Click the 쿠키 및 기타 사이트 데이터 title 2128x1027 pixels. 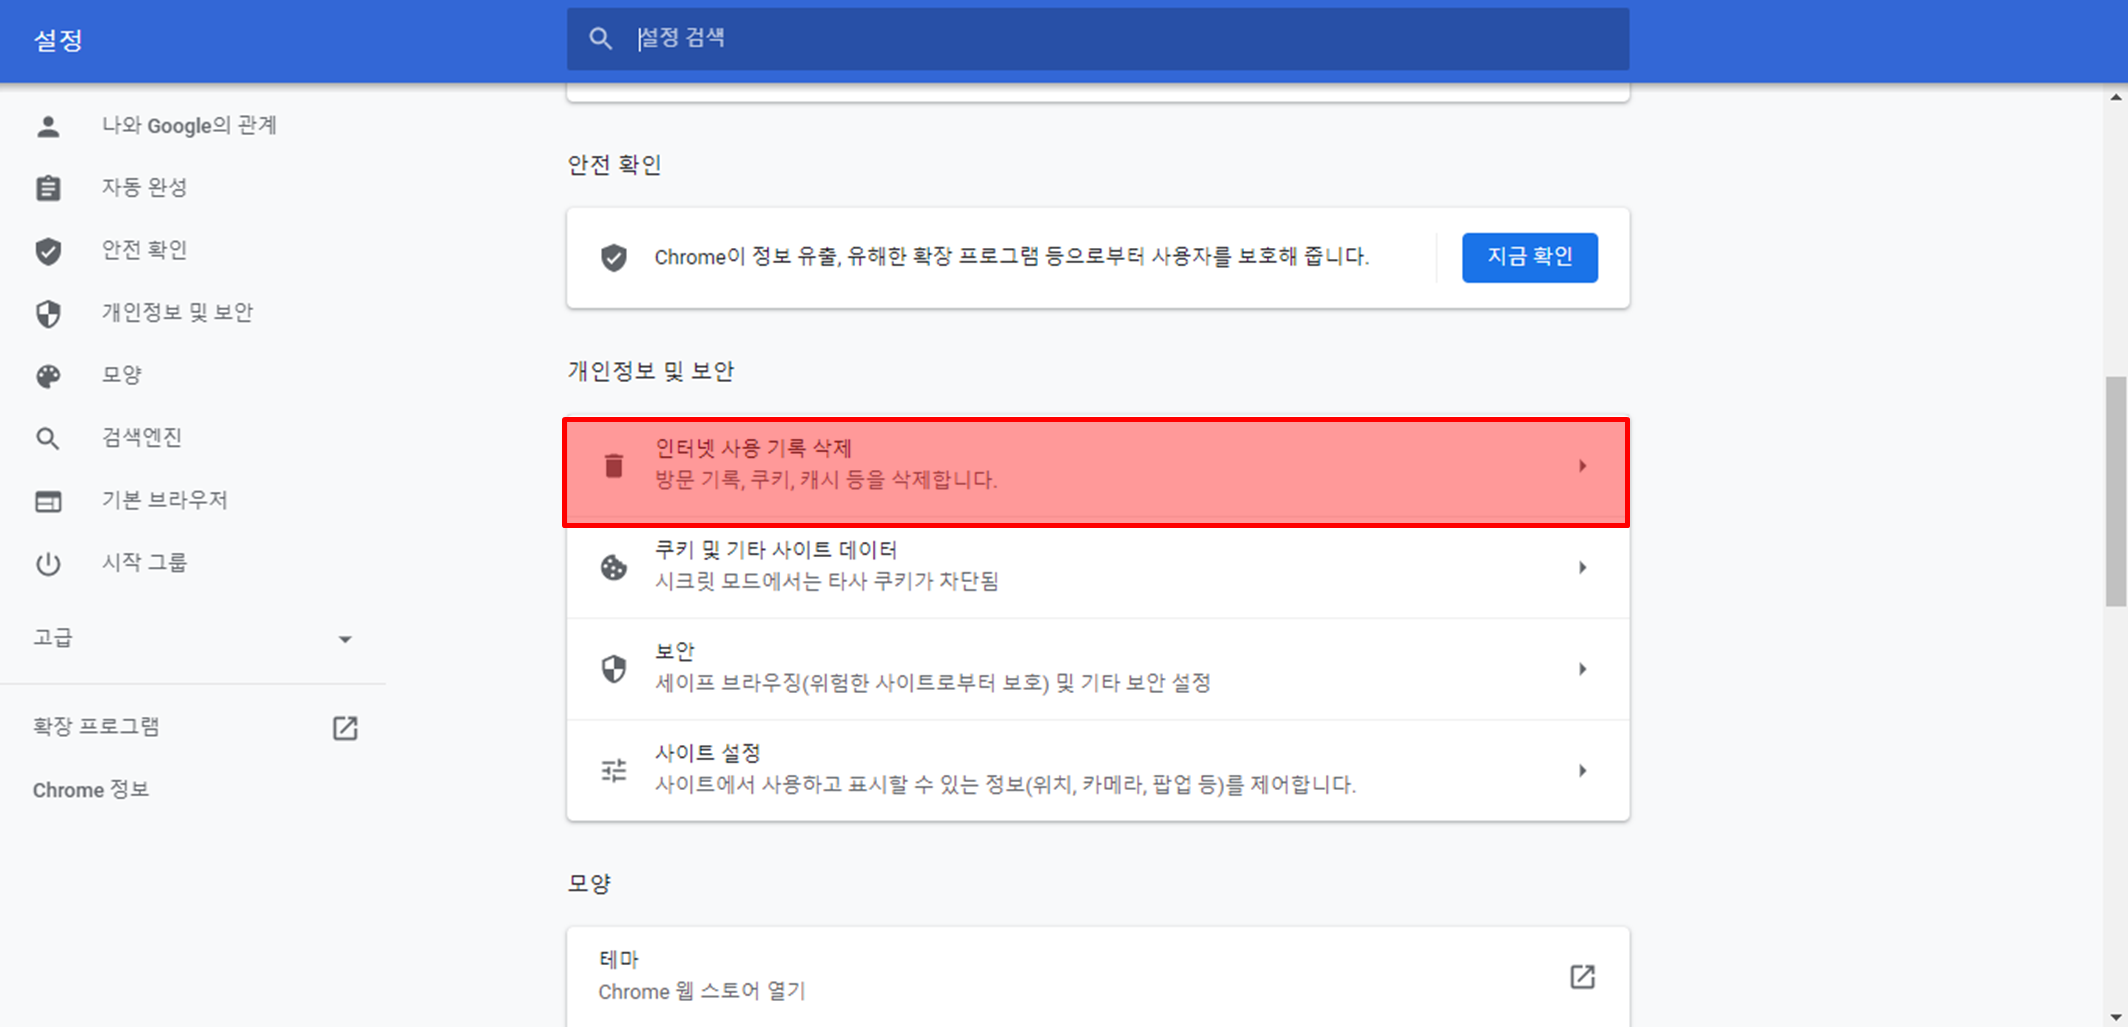[x=776, y=550]
